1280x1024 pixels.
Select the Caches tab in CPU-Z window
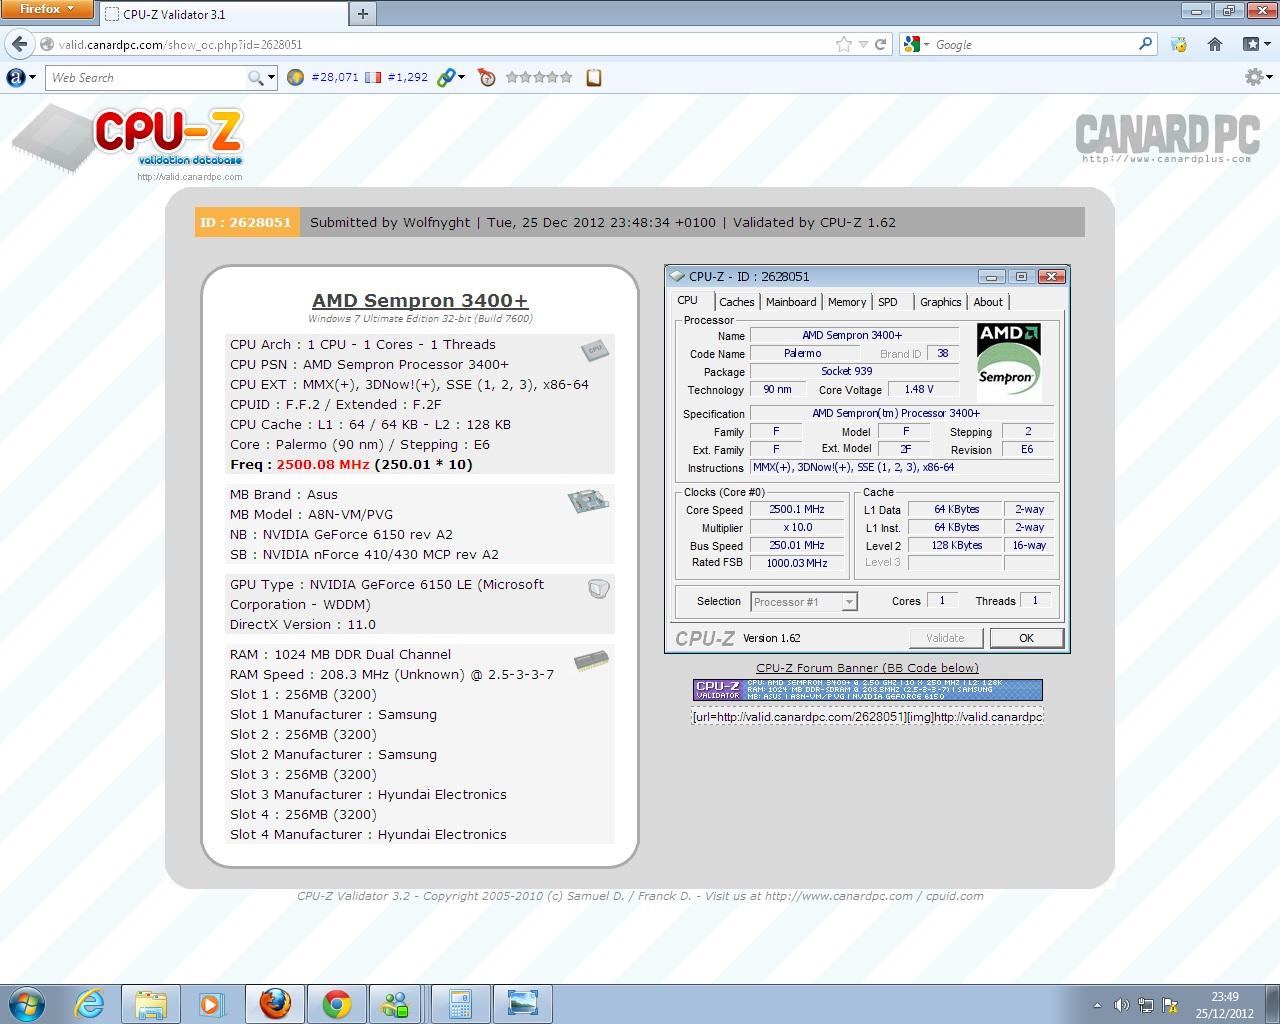point(737,302)
